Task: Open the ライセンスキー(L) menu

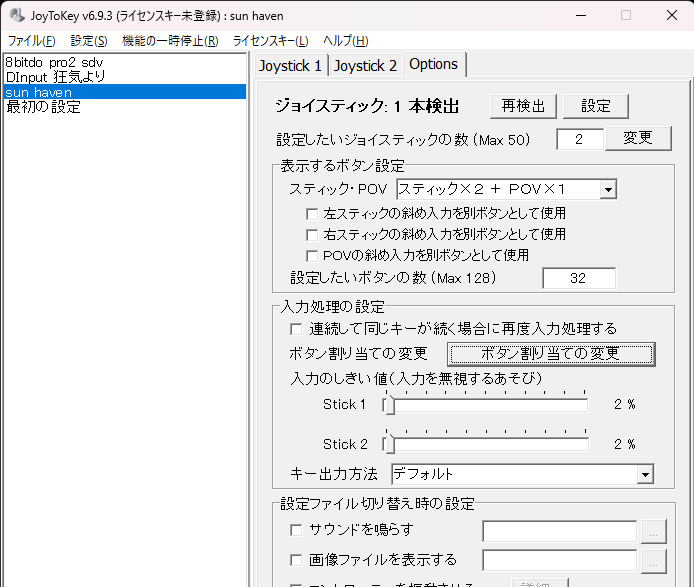Action: 270,41
